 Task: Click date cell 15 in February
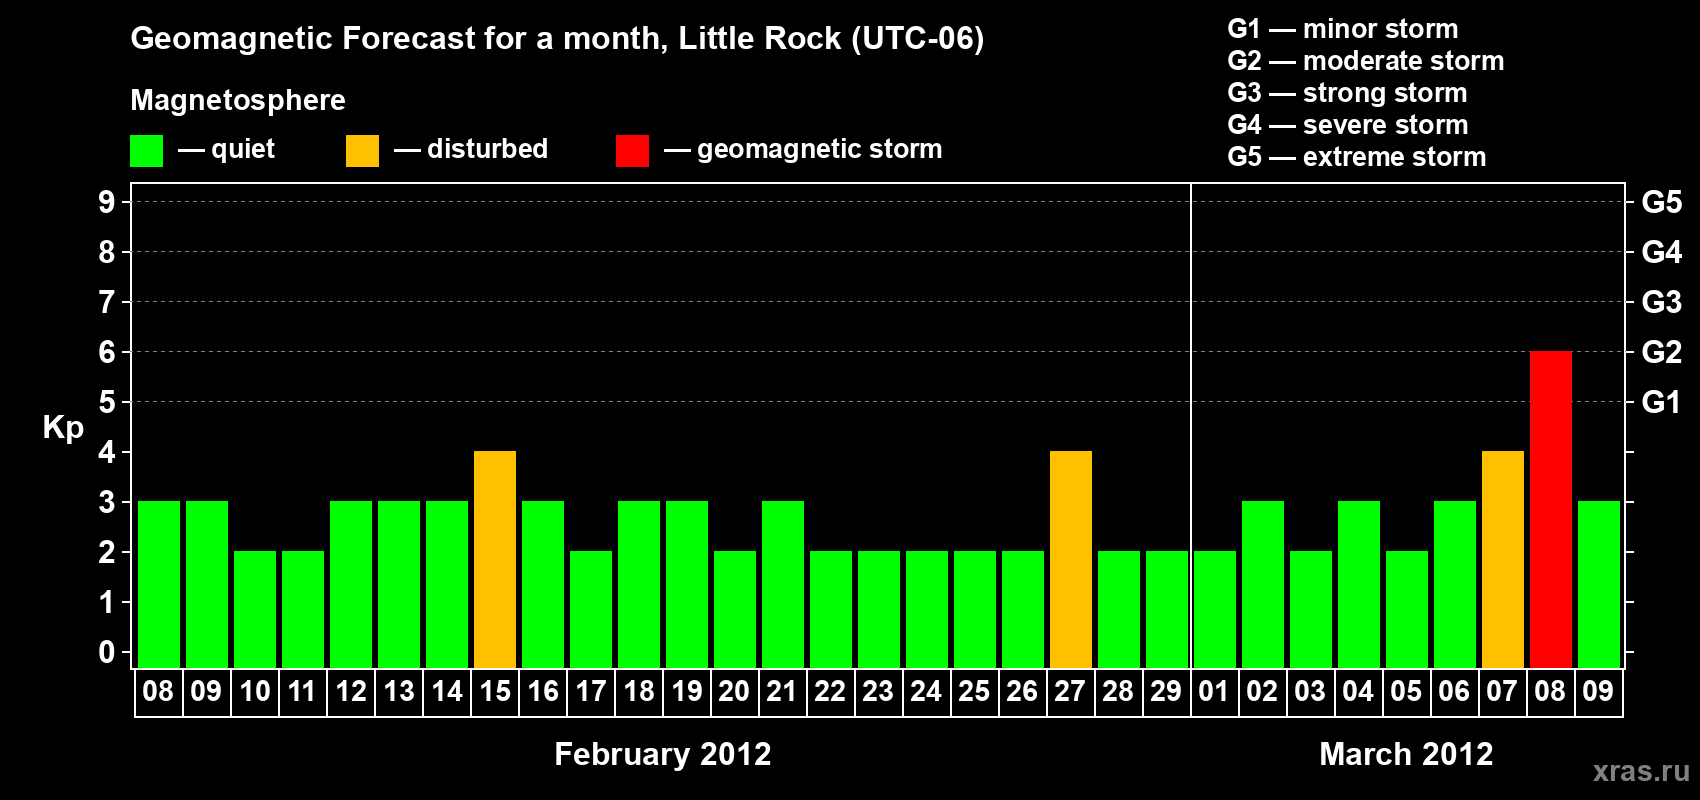coord(495,692)
